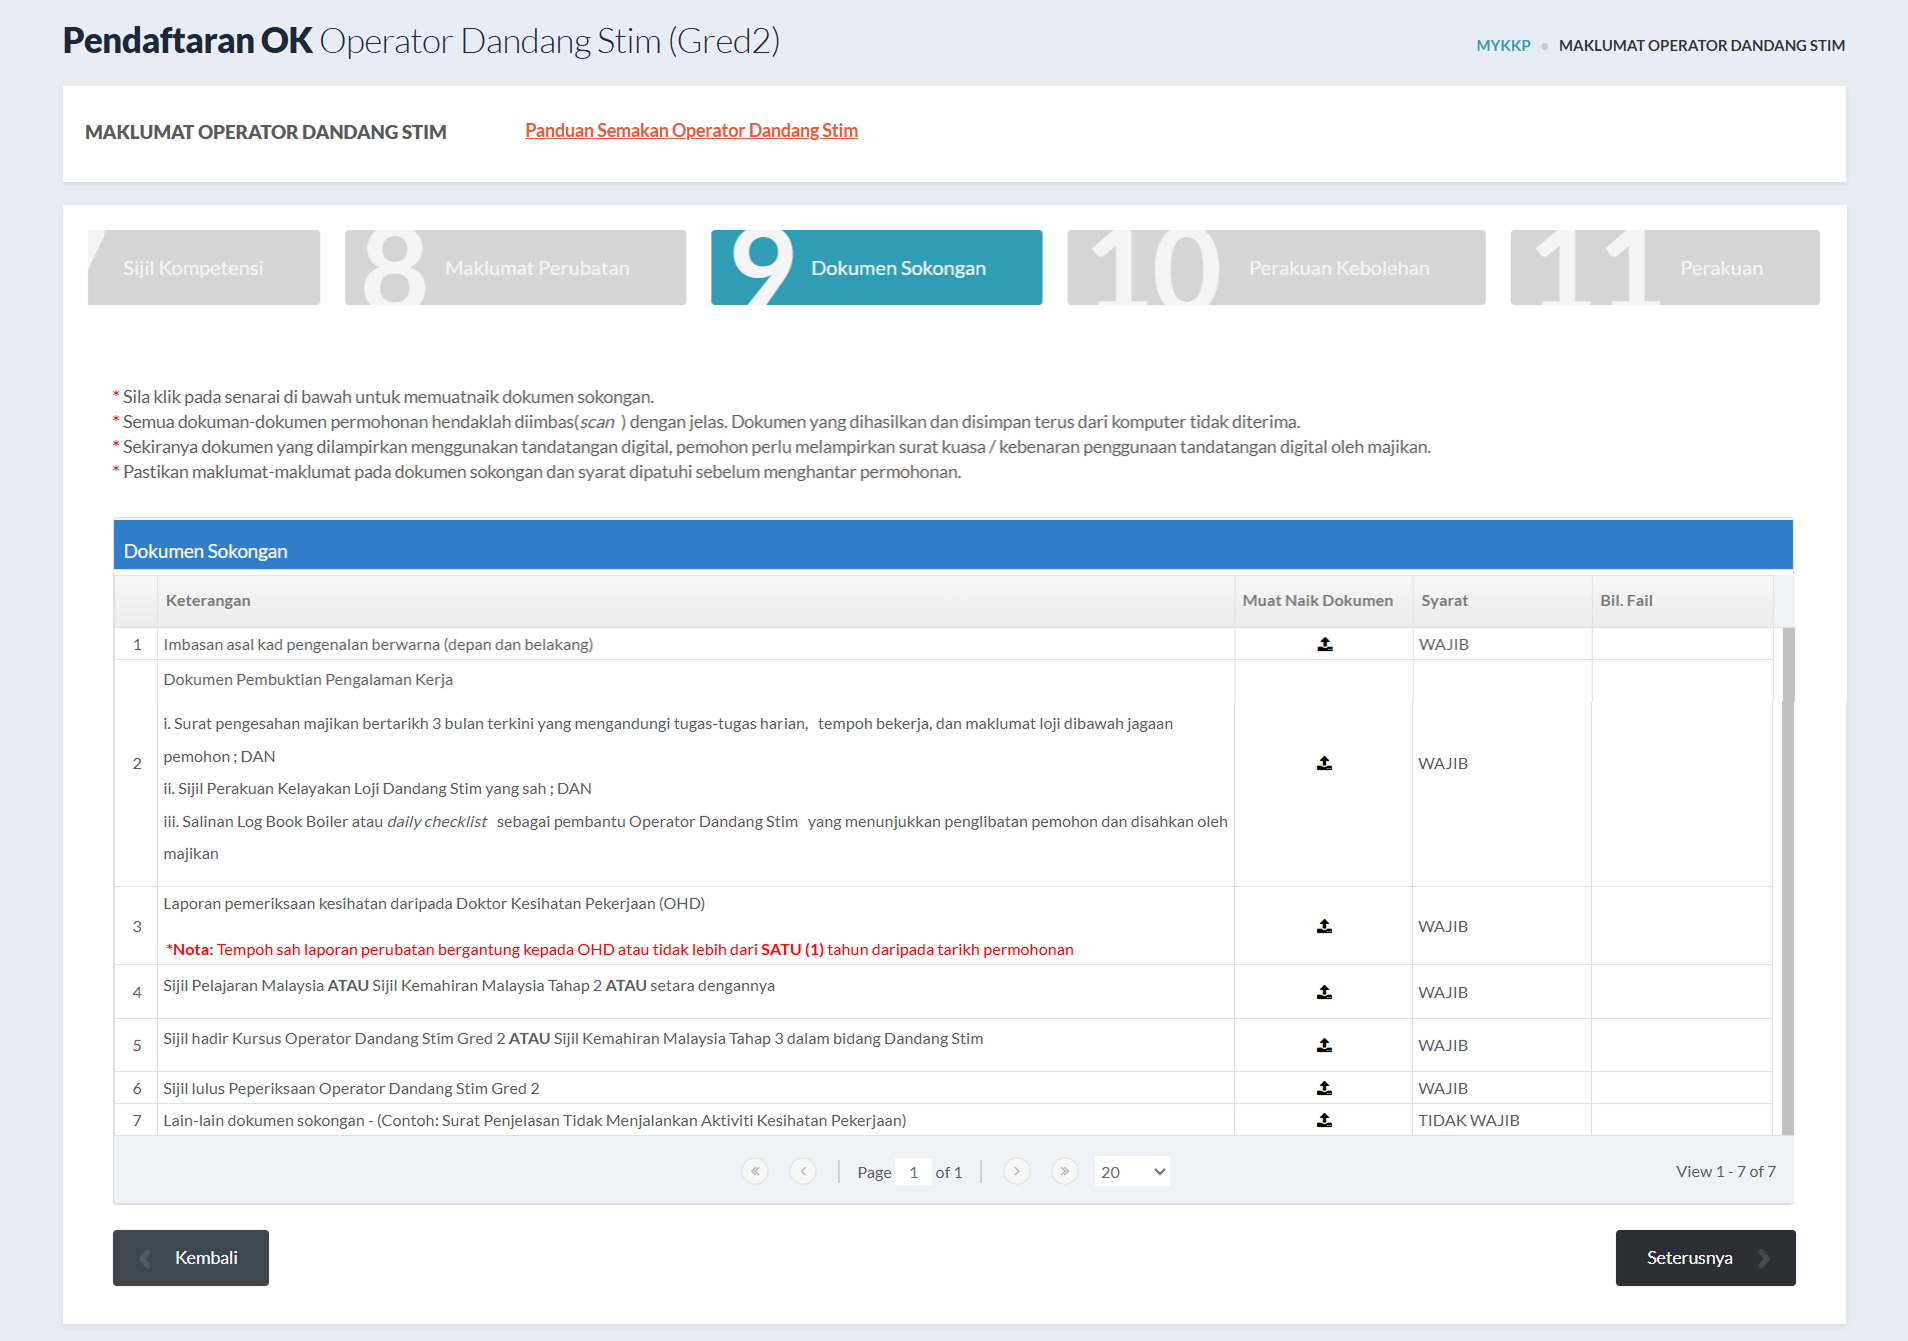This screenshot has width=1908, height=1341.
Task: Open rows-per-page dropdown showing 20
Action: coord(1132,1172)
